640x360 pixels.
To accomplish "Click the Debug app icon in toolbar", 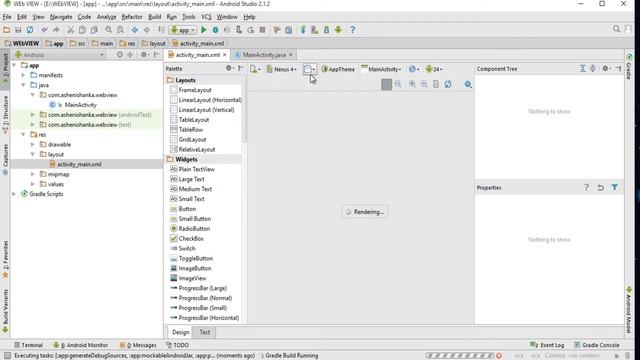I will [215, 30].
